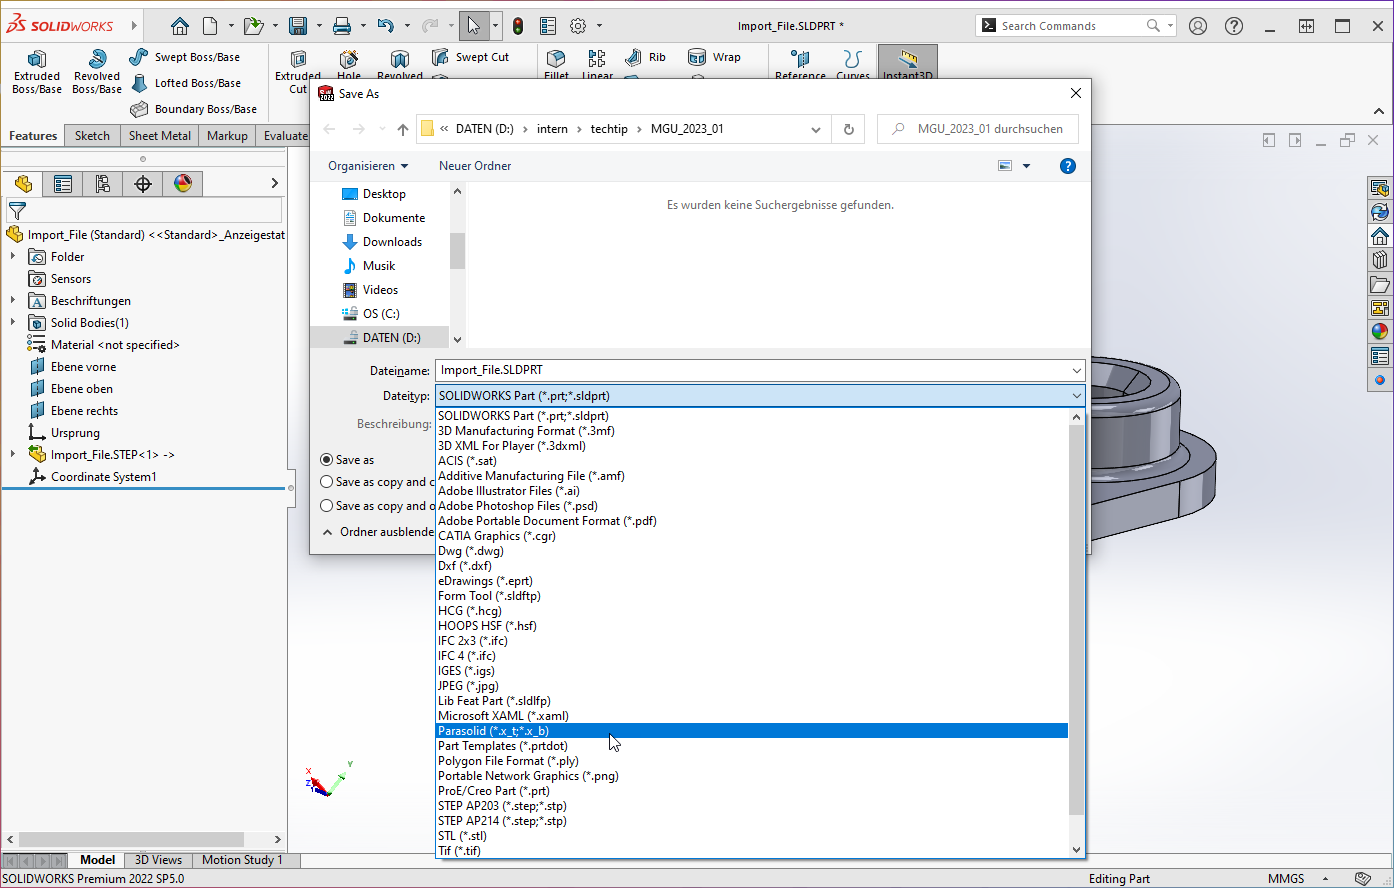
Task: Open the Organisieren dropdown menu
Action: point(368,166)
